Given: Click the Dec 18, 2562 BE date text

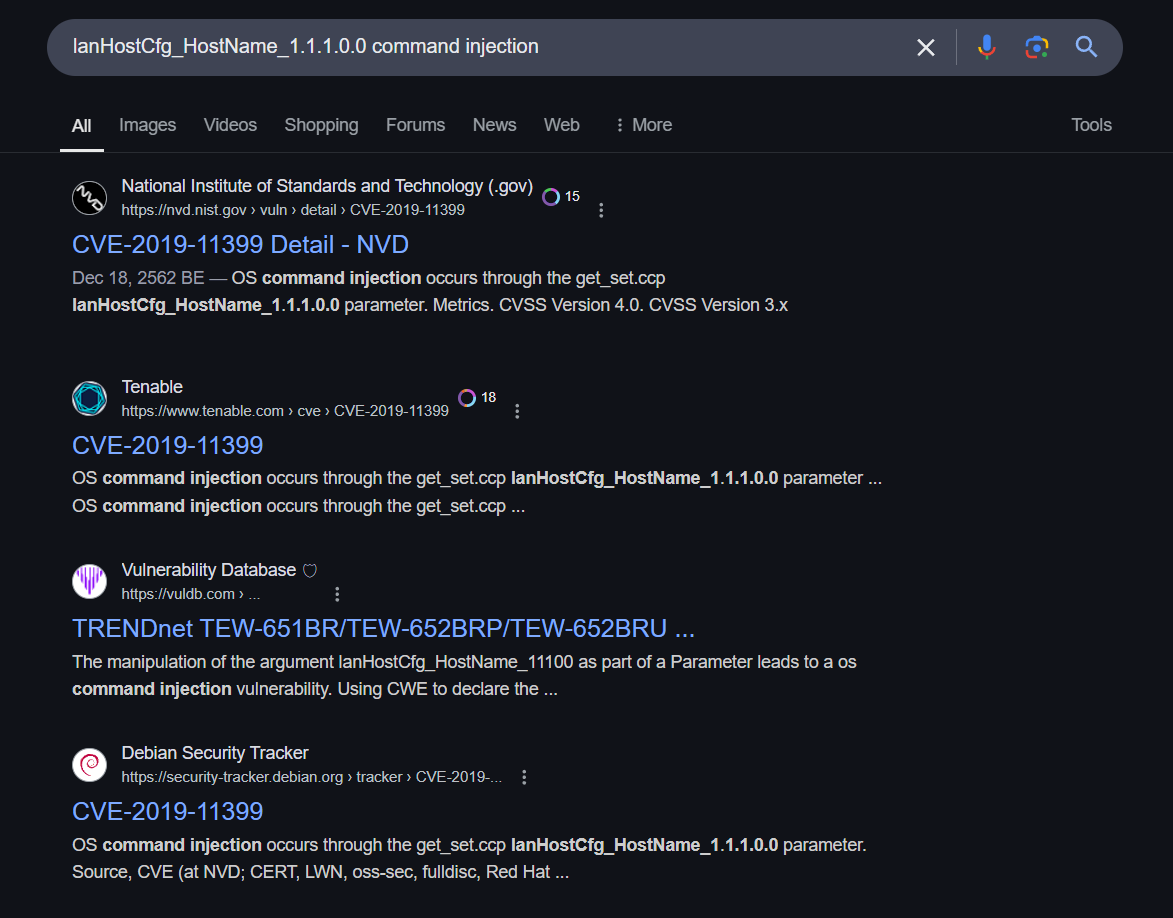Looking at the screenshot, I should [138, 278].
